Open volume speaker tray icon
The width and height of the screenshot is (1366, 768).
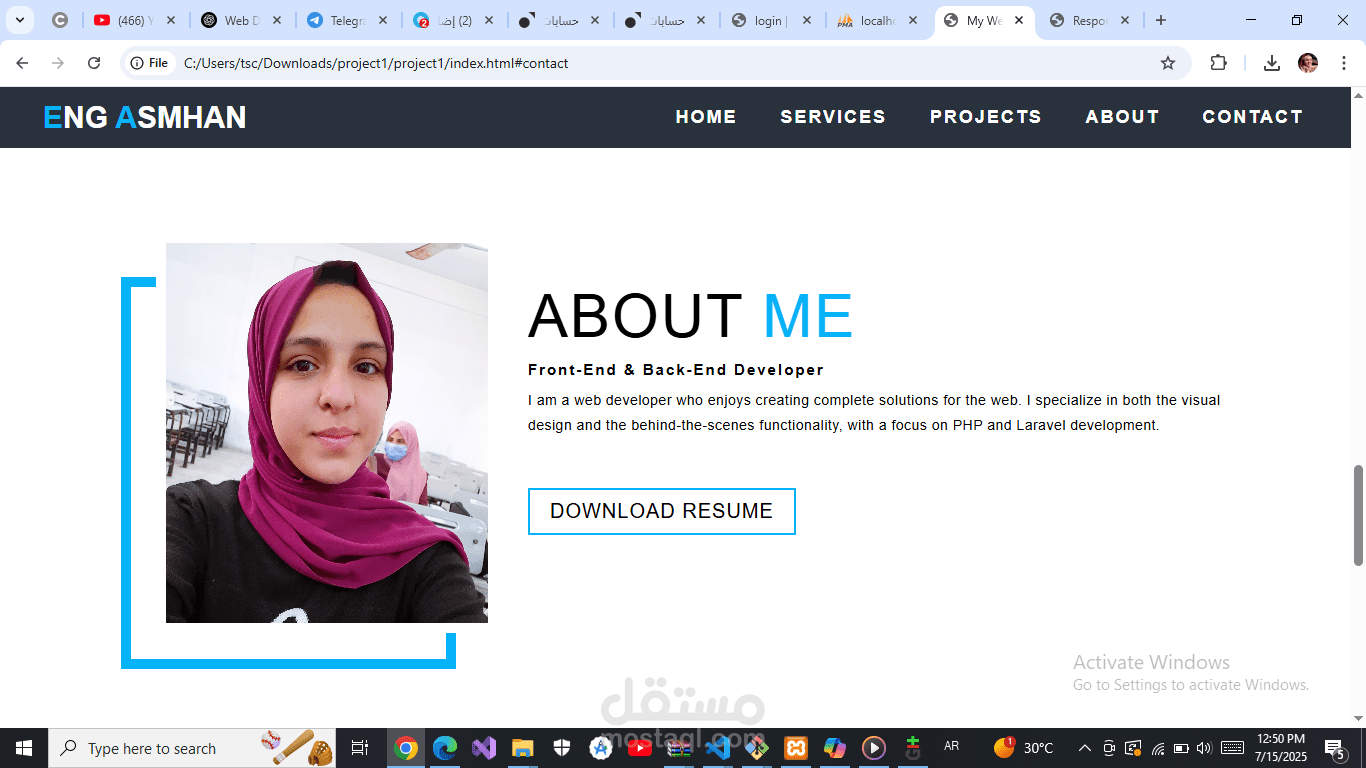[1203, 748]
